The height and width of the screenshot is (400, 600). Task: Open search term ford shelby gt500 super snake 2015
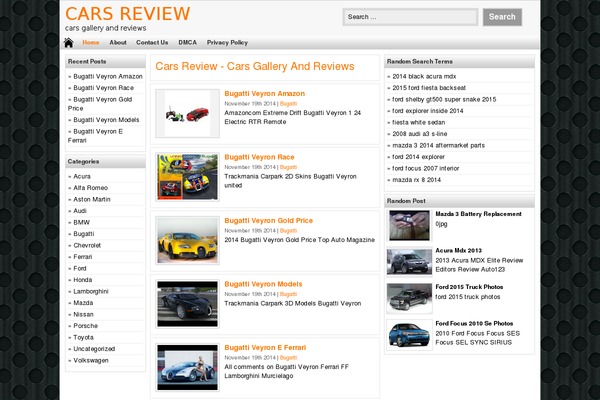click(444, 100)
